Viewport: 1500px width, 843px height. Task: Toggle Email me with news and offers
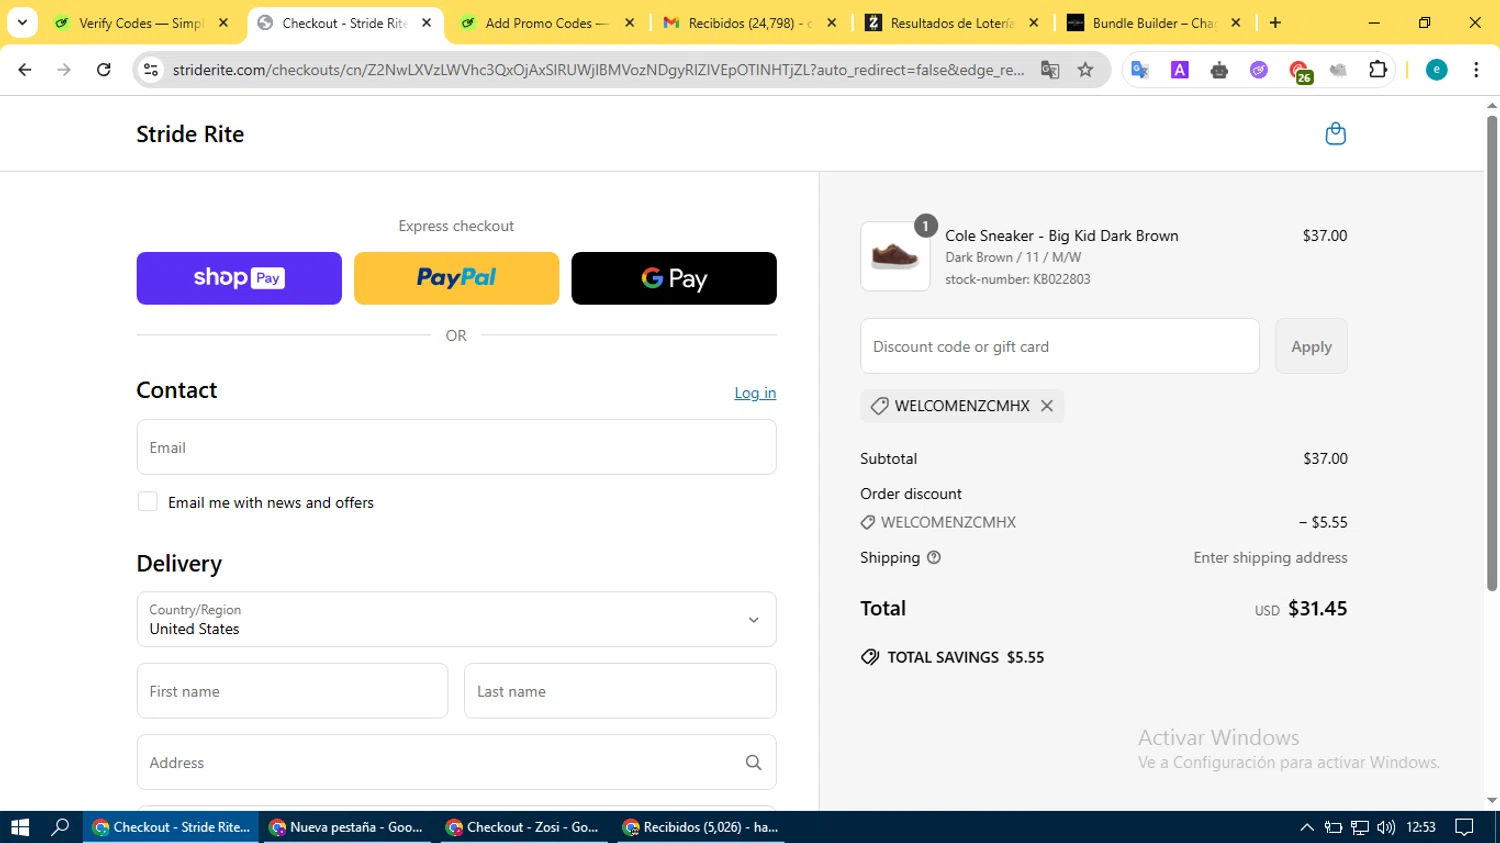click(x=148, y=502)
